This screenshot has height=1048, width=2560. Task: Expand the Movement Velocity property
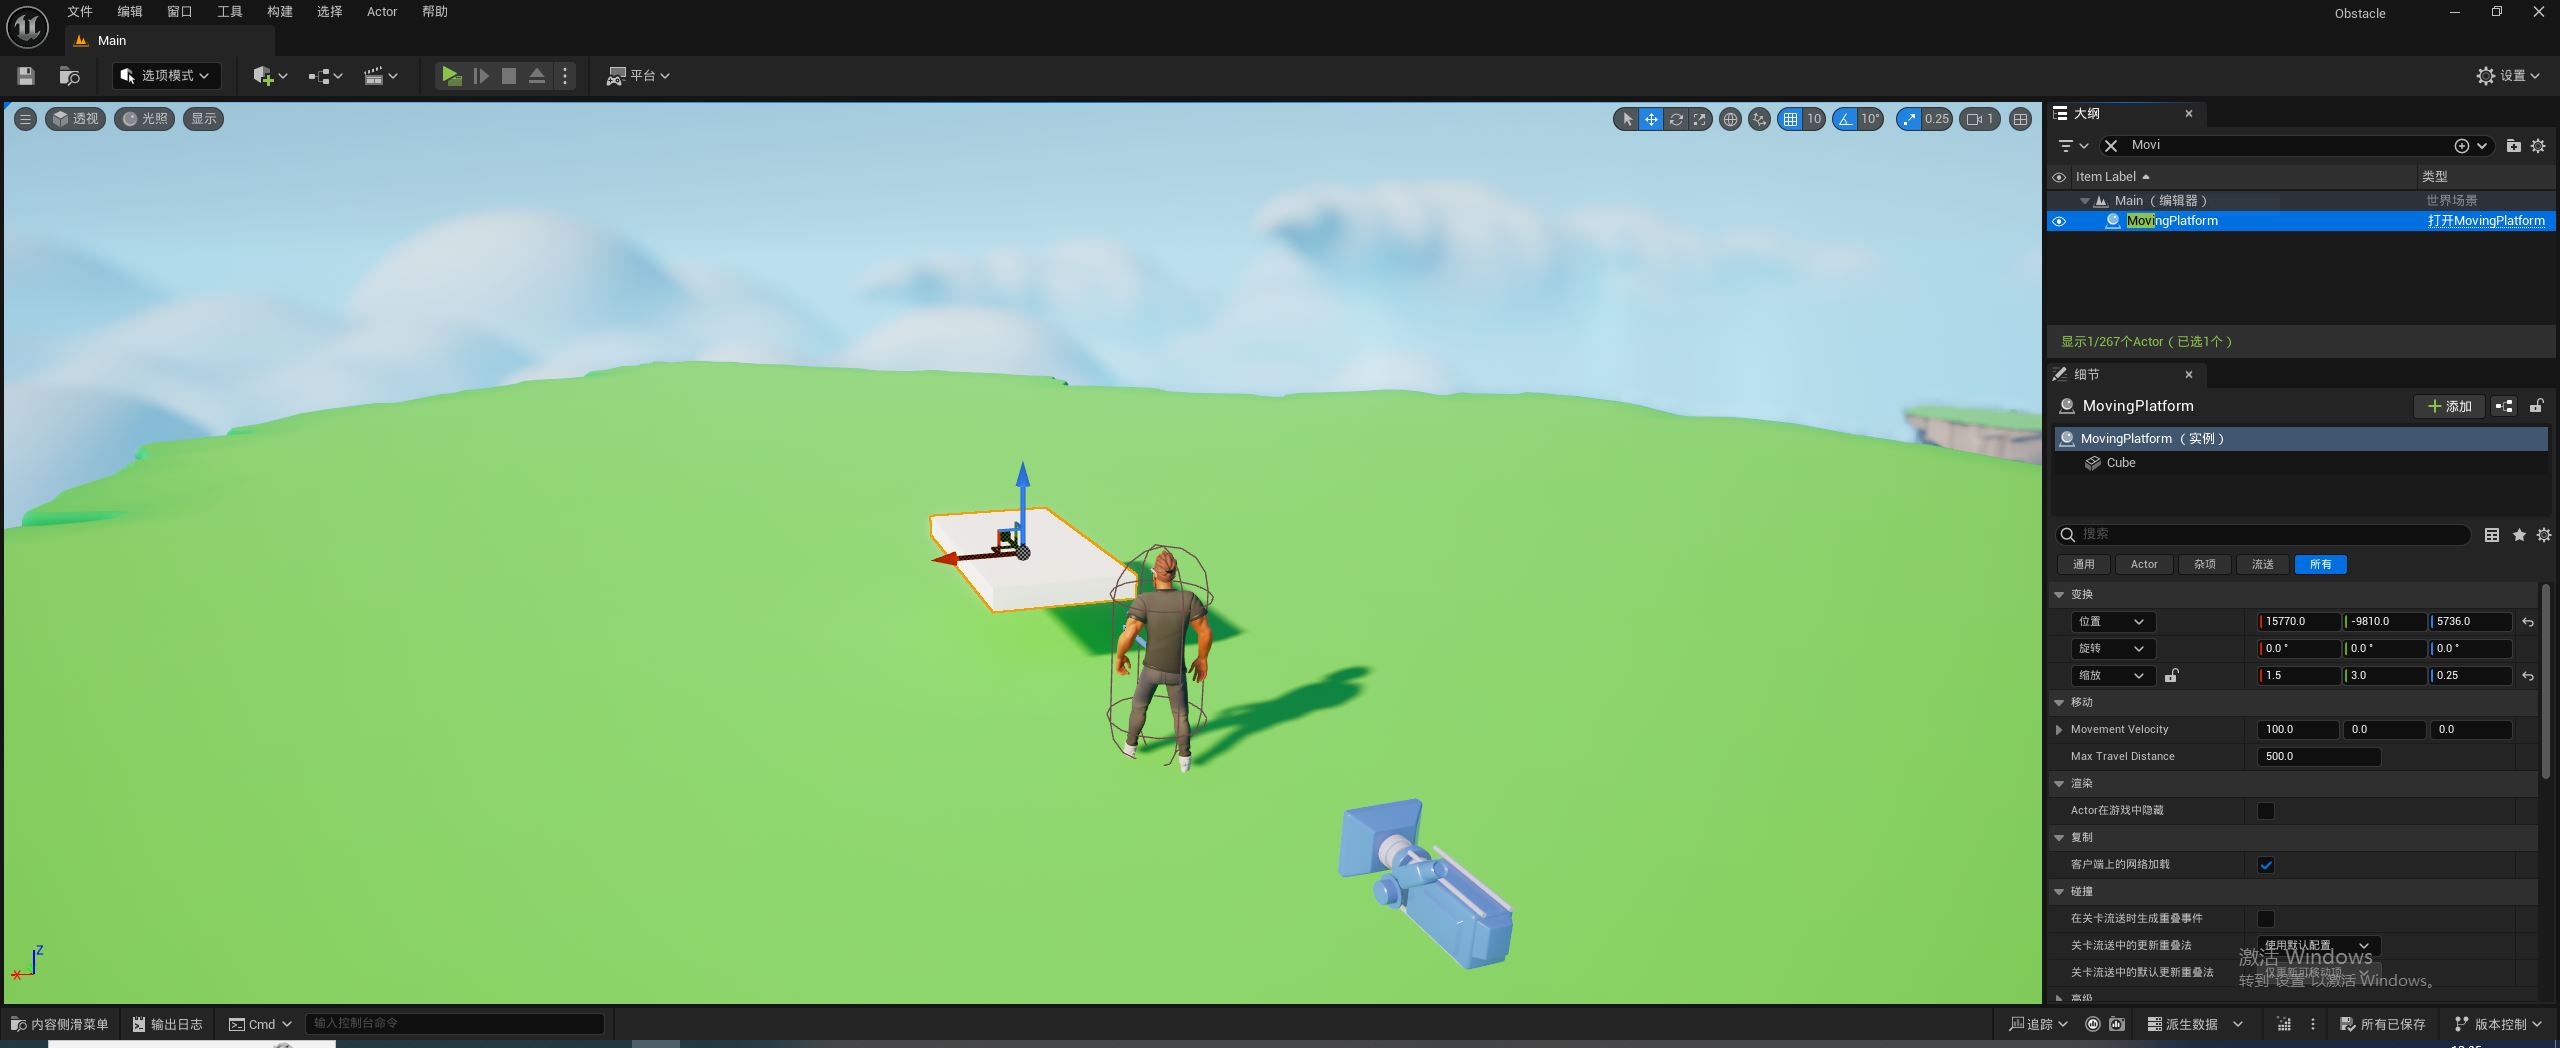[2059, 730]
